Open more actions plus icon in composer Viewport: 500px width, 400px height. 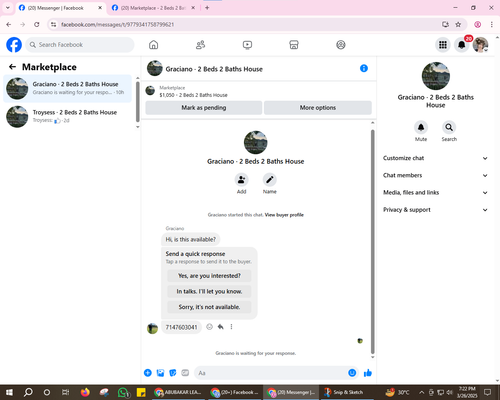[x=148, y=373]
